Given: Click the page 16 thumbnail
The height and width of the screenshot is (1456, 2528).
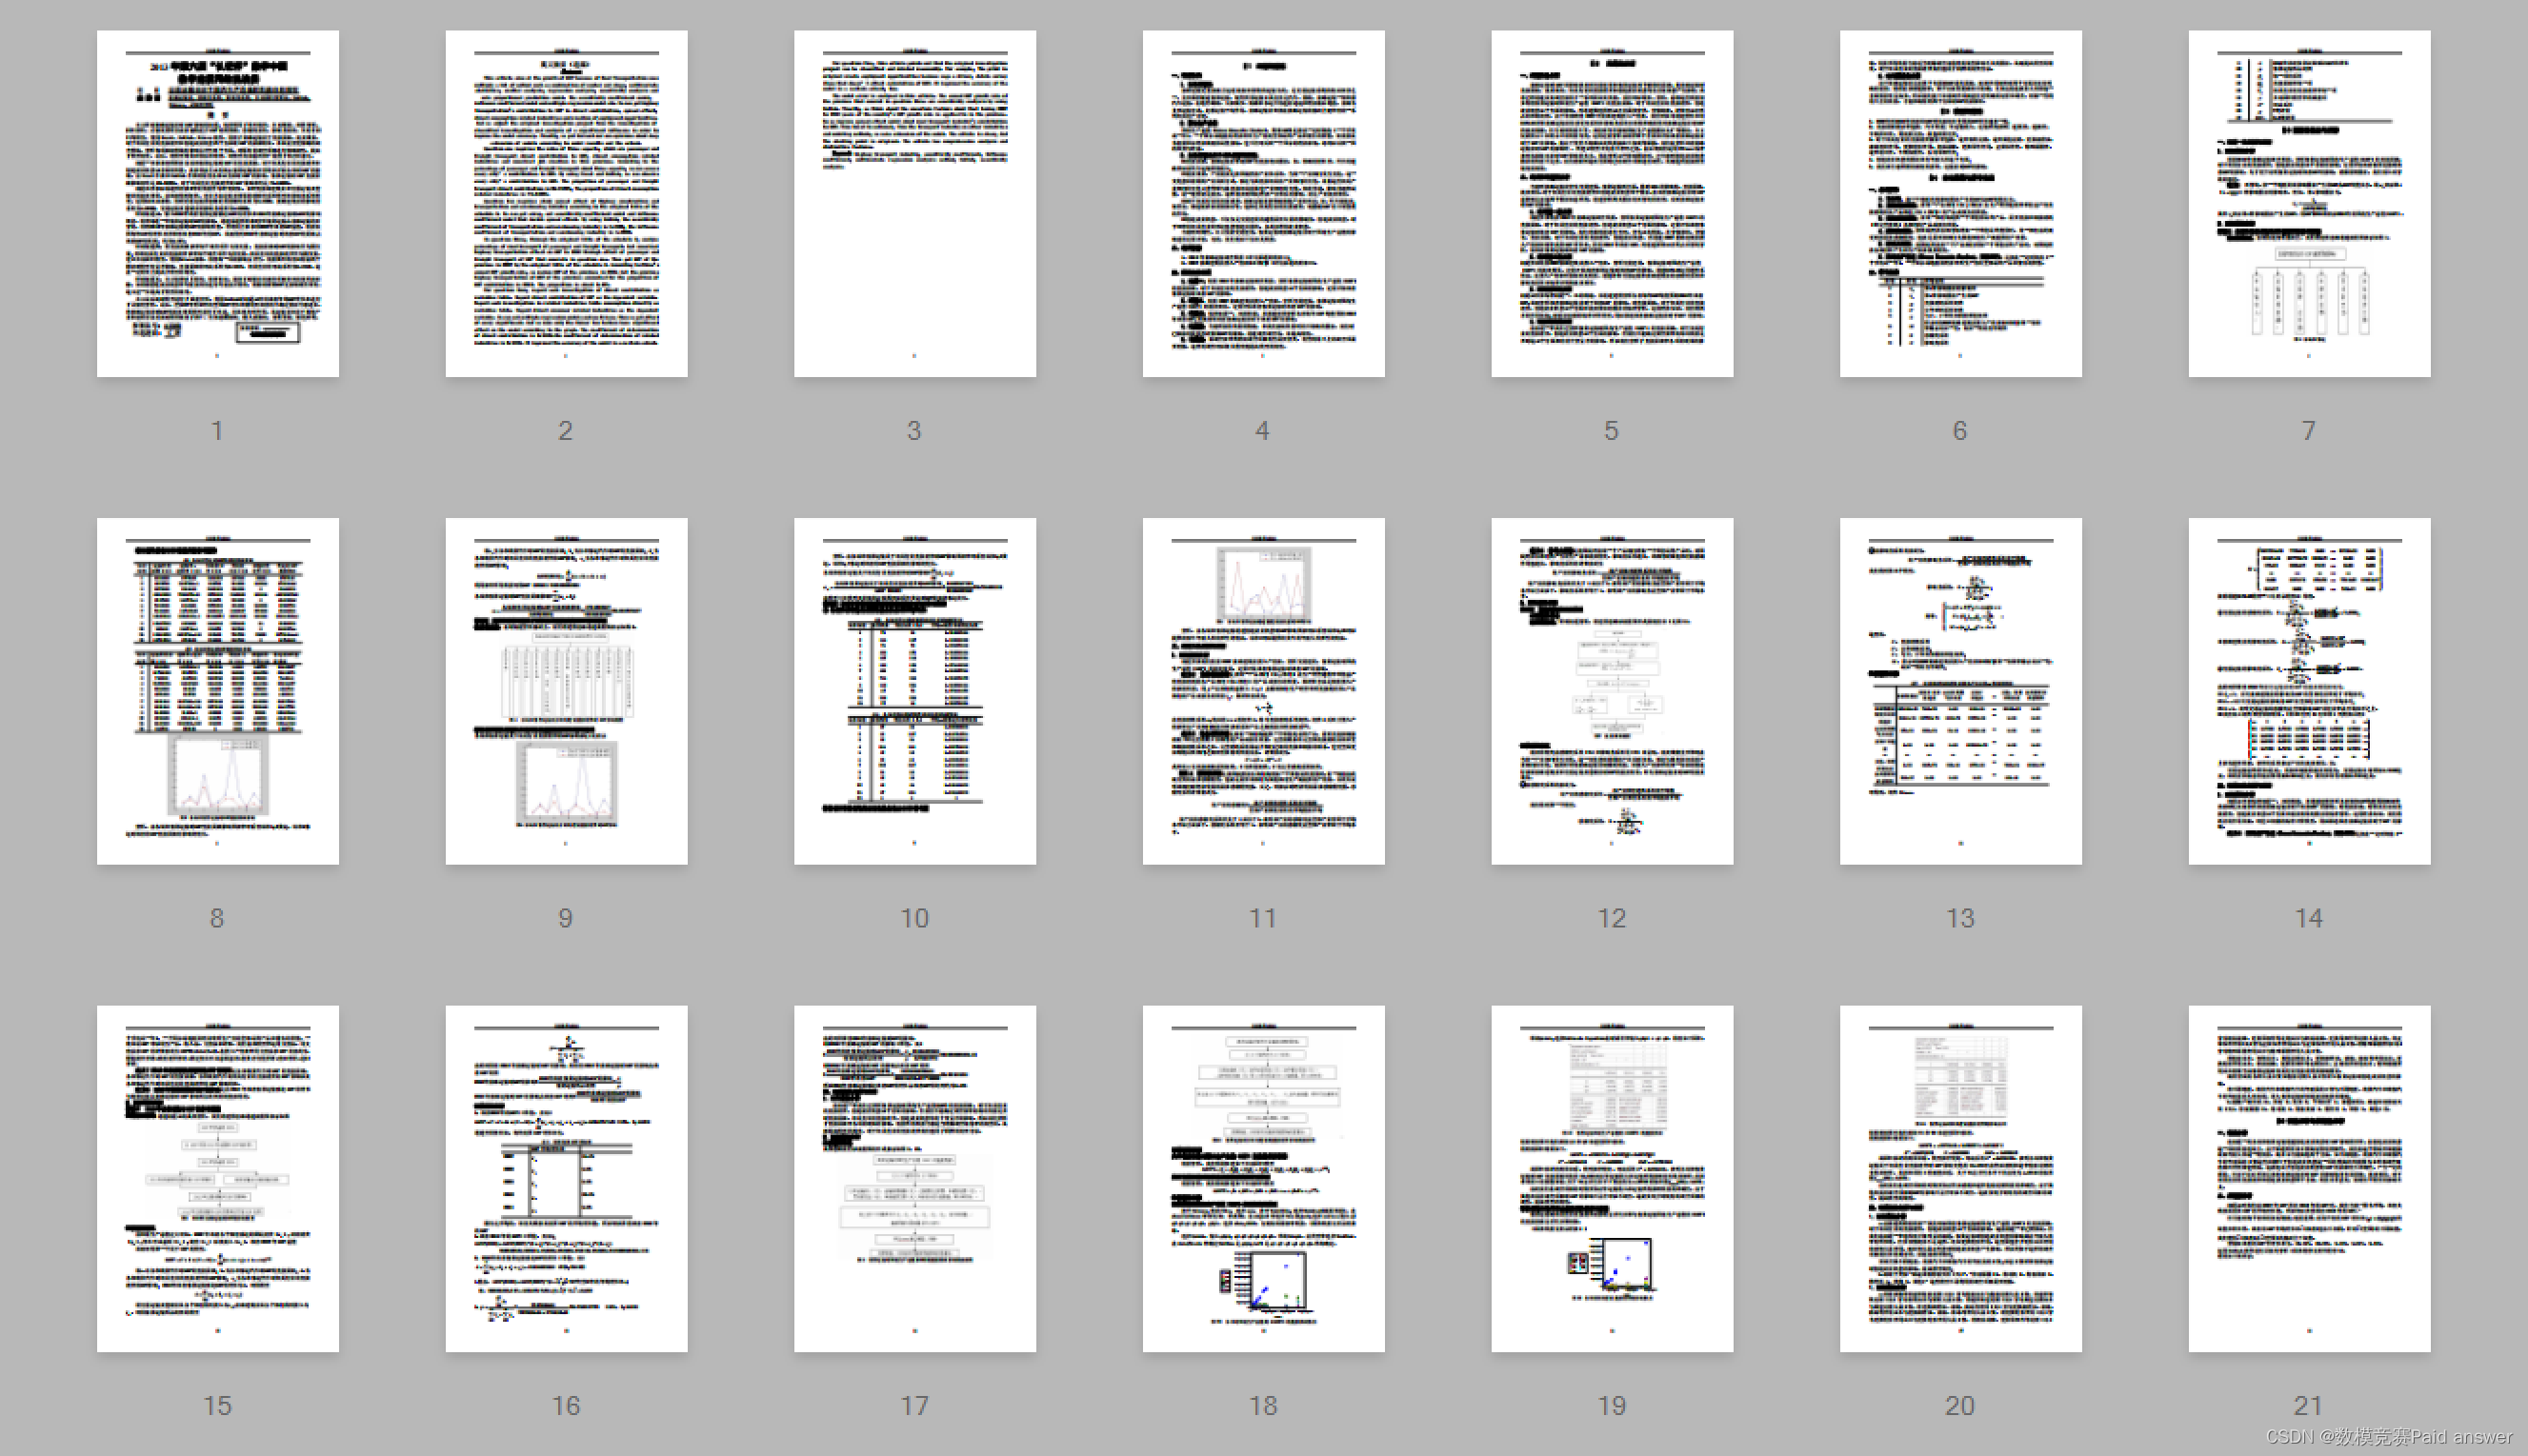Looking at the screenshot, I should point(566,1179).
